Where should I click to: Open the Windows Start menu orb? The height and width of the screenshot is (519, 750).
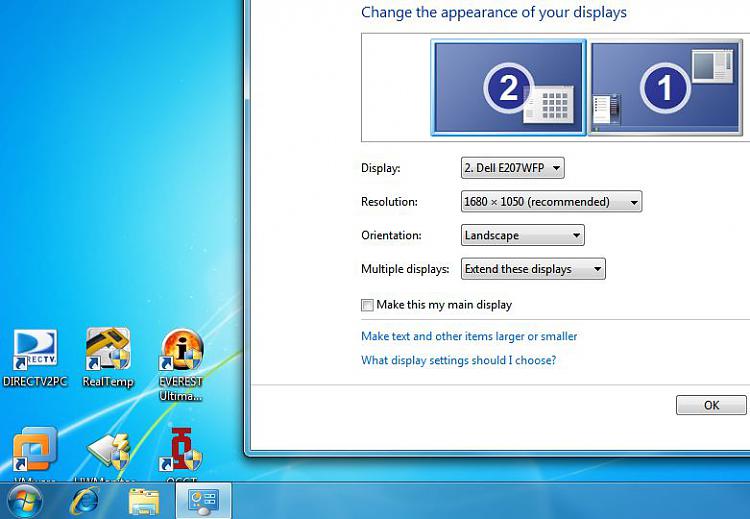25,501
